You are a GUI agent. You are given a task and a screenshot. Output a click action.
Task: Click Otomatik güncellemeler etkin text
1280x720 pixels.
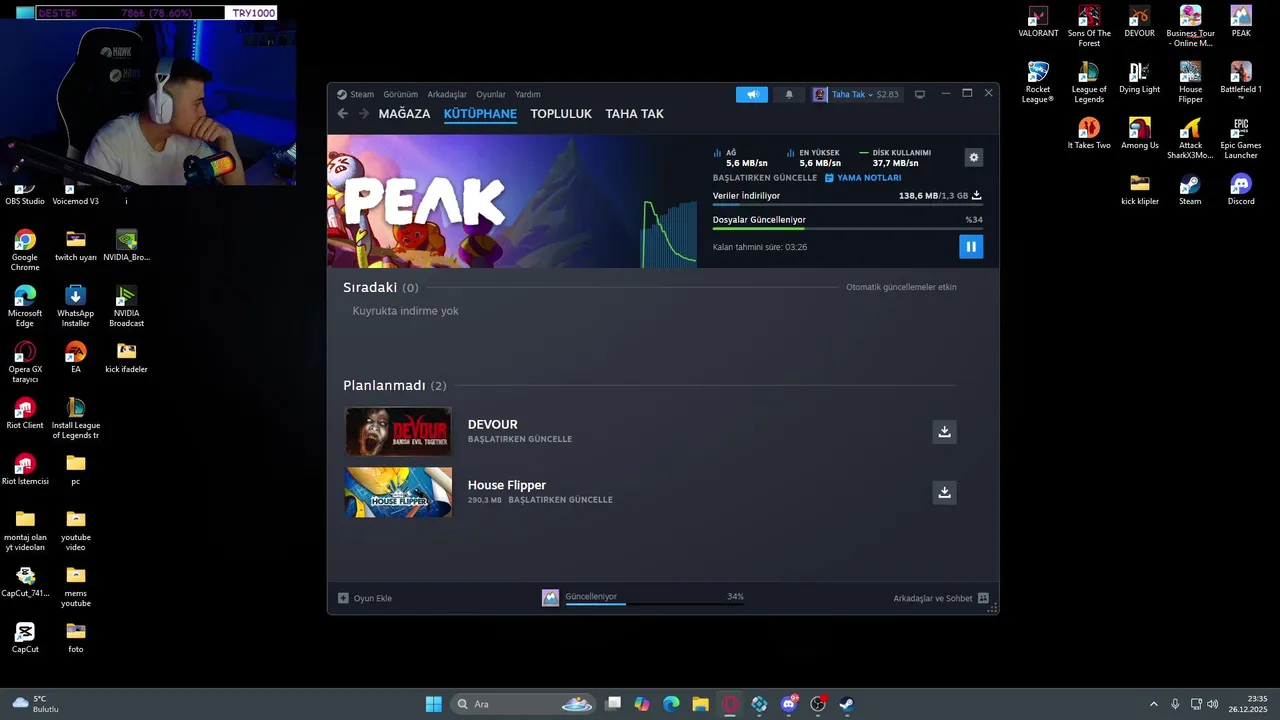point(901,287)
